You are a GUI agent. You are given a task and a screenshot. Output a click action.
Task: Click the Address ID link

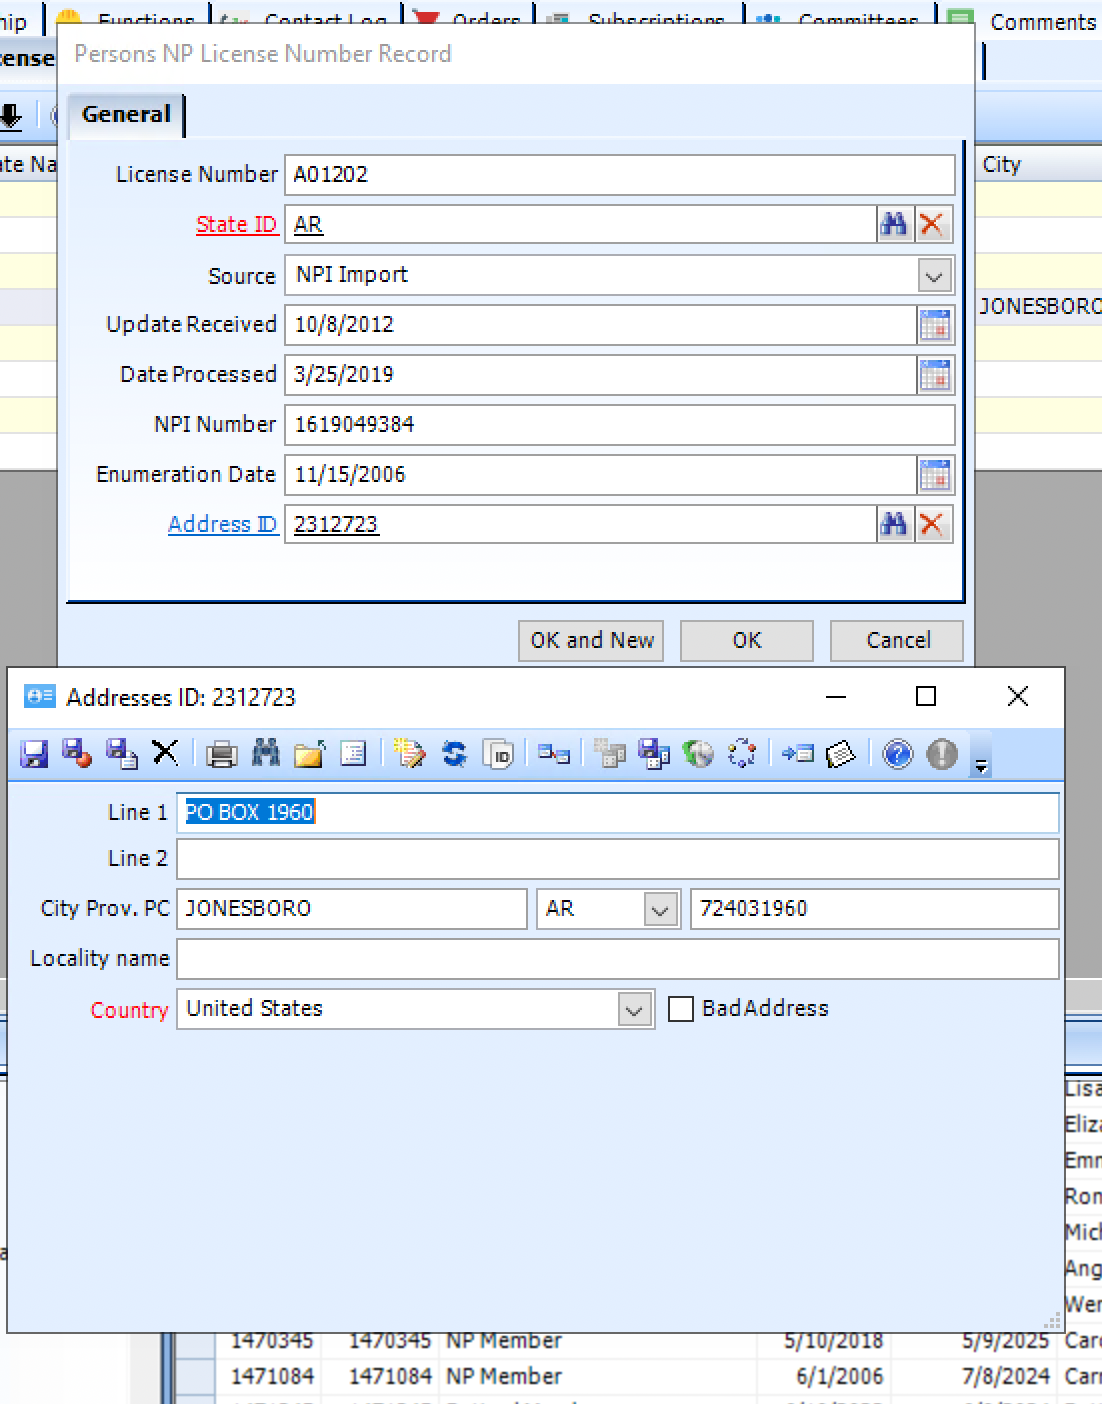[x=222, y=523]
